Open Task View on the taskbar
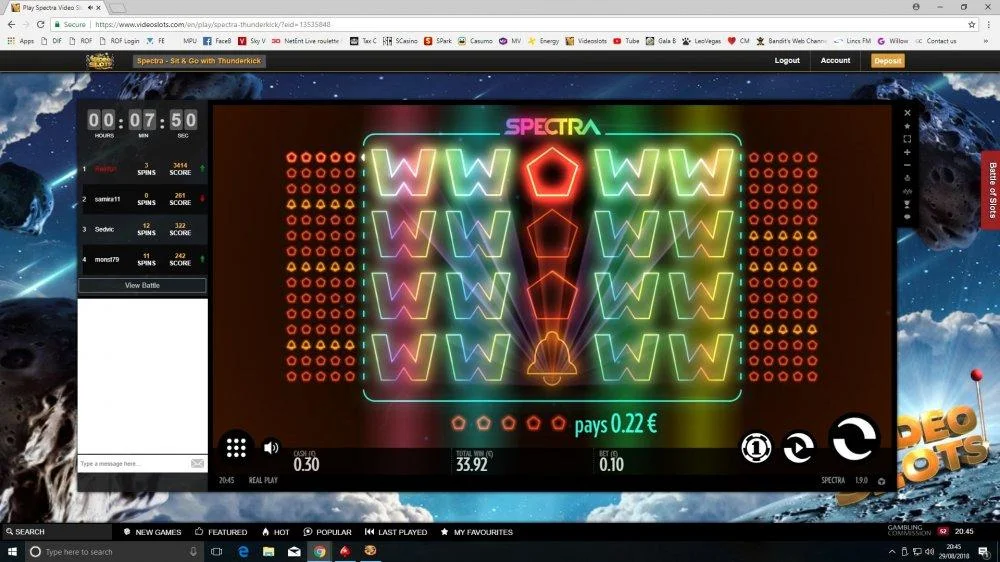 tap(216, 551)
